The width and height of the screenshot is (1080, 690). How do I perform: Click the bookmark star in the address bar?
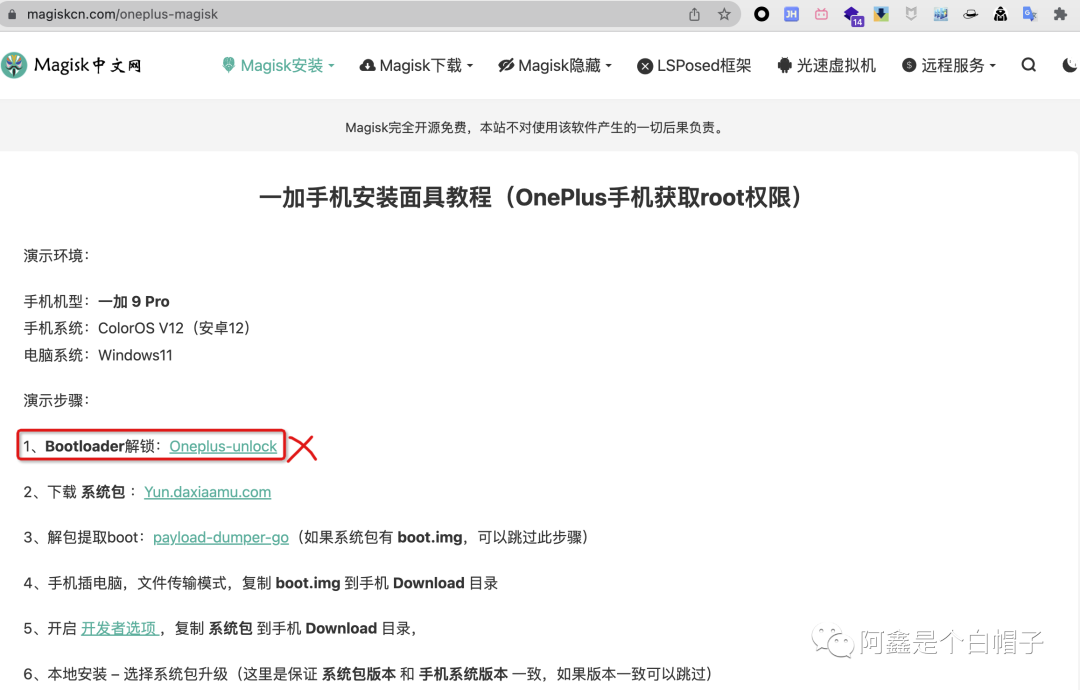722,14
